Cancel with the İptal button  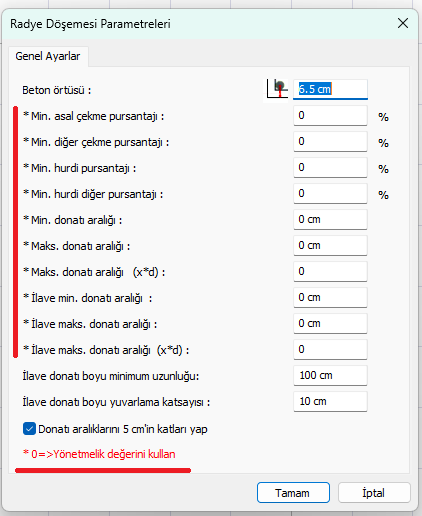pos(374,493)
